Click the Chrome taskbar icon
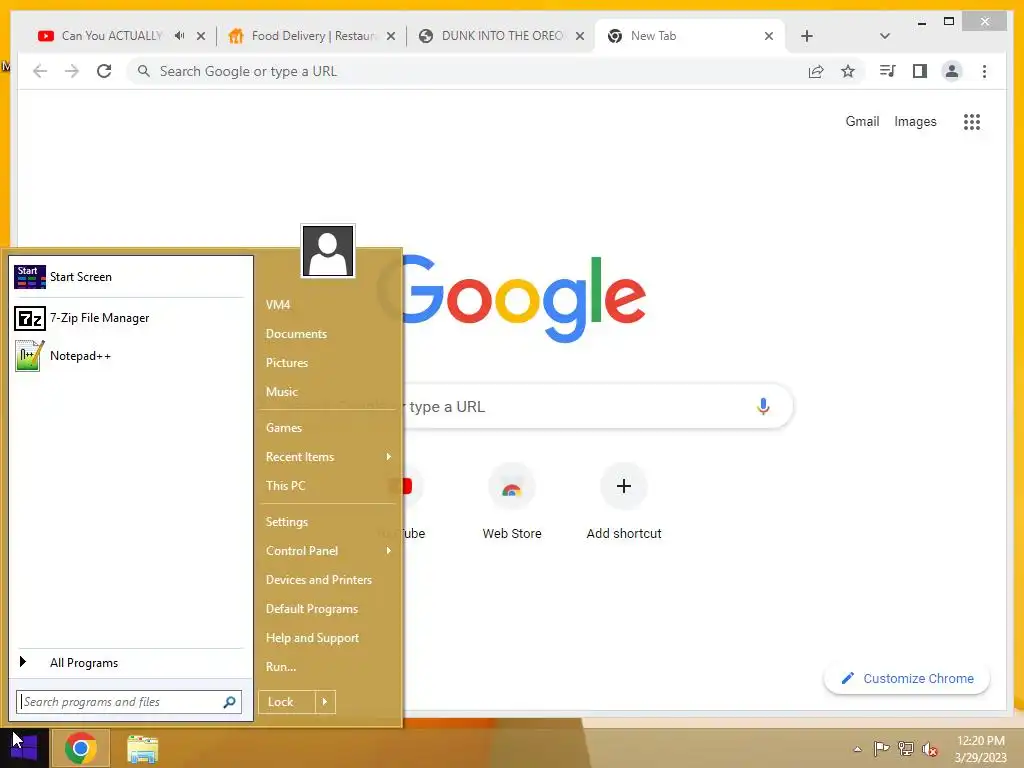 80,748
